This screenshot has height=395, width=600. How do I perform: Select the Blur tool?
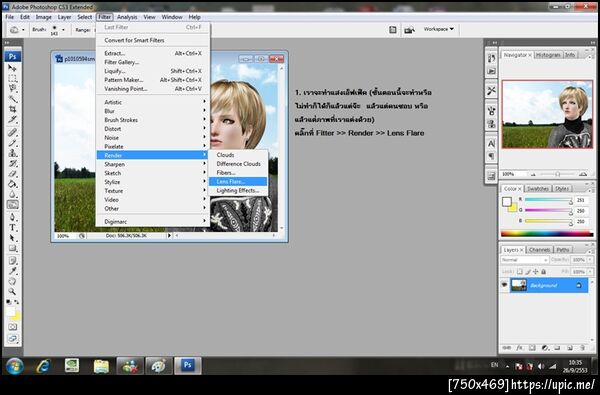point(12,194)
